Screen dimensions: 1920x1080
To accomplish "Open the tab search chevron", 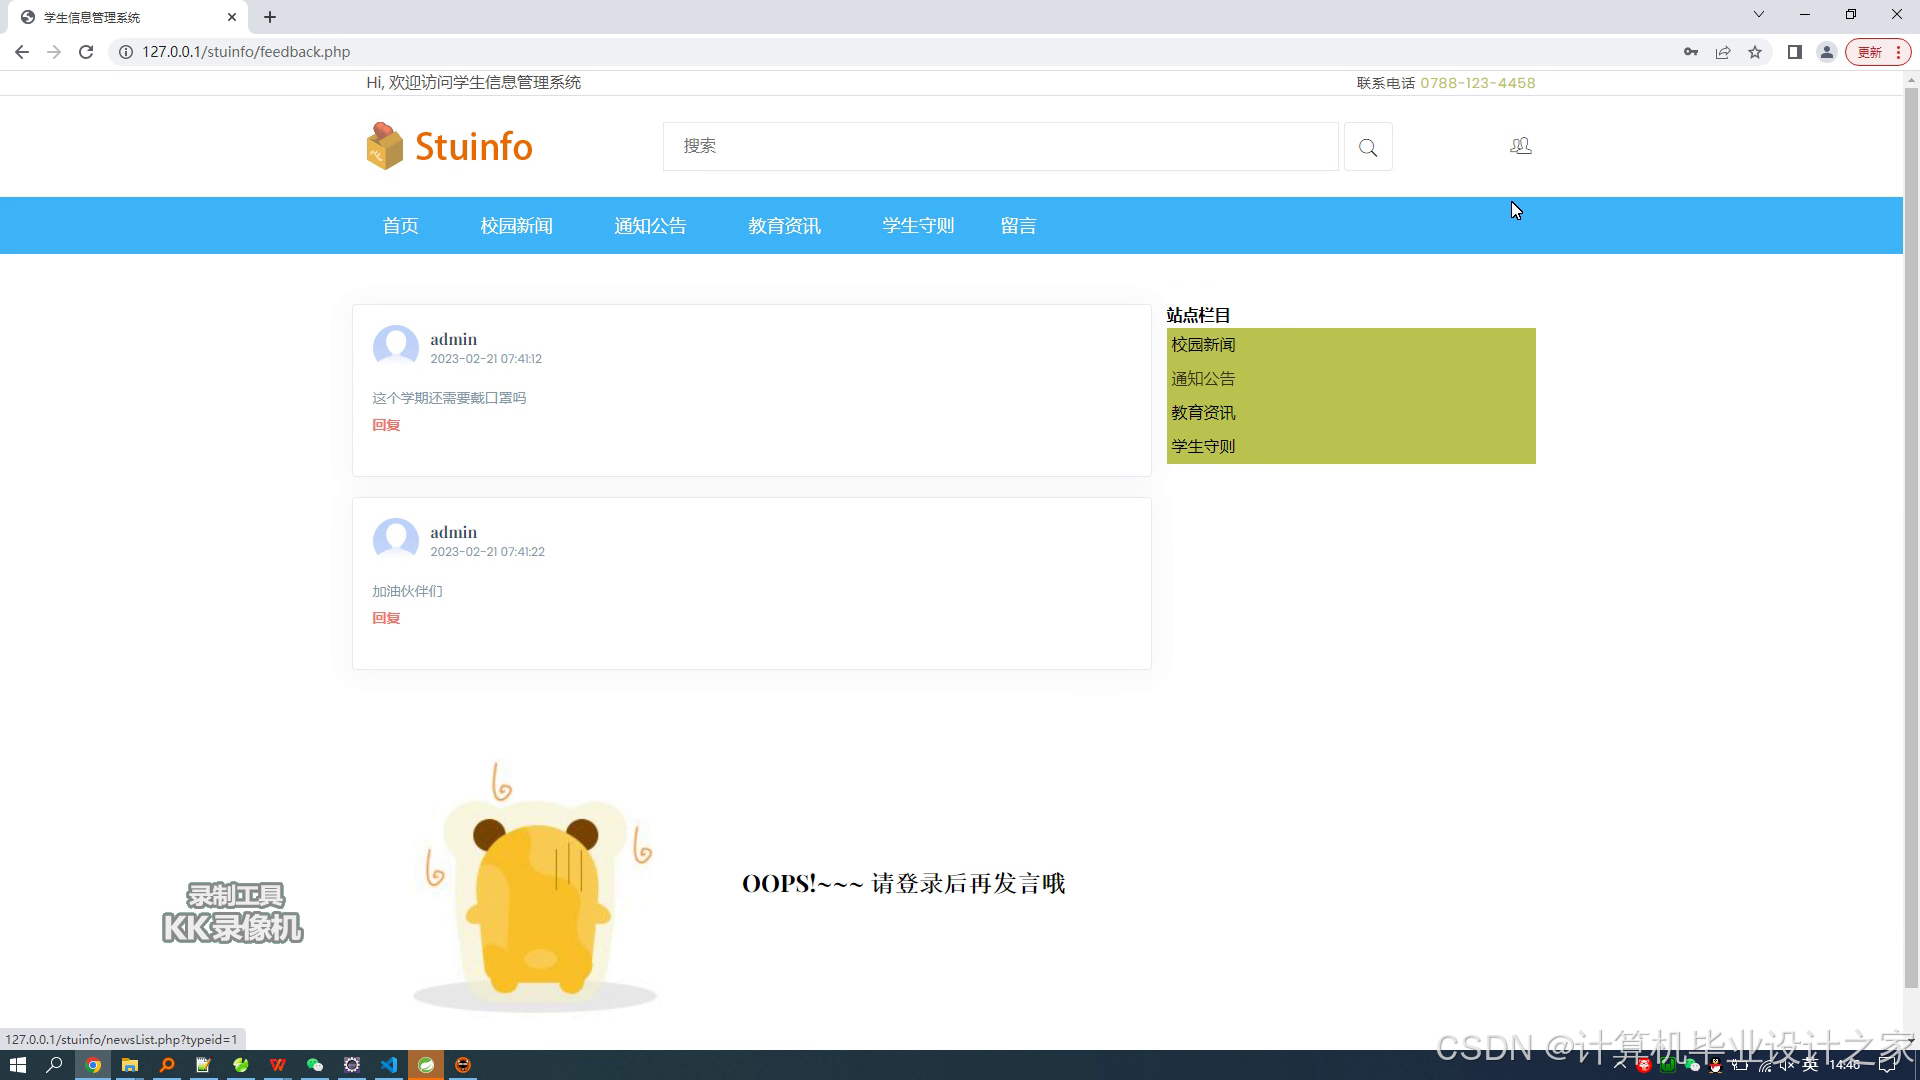I will [x=1759, y=14].
